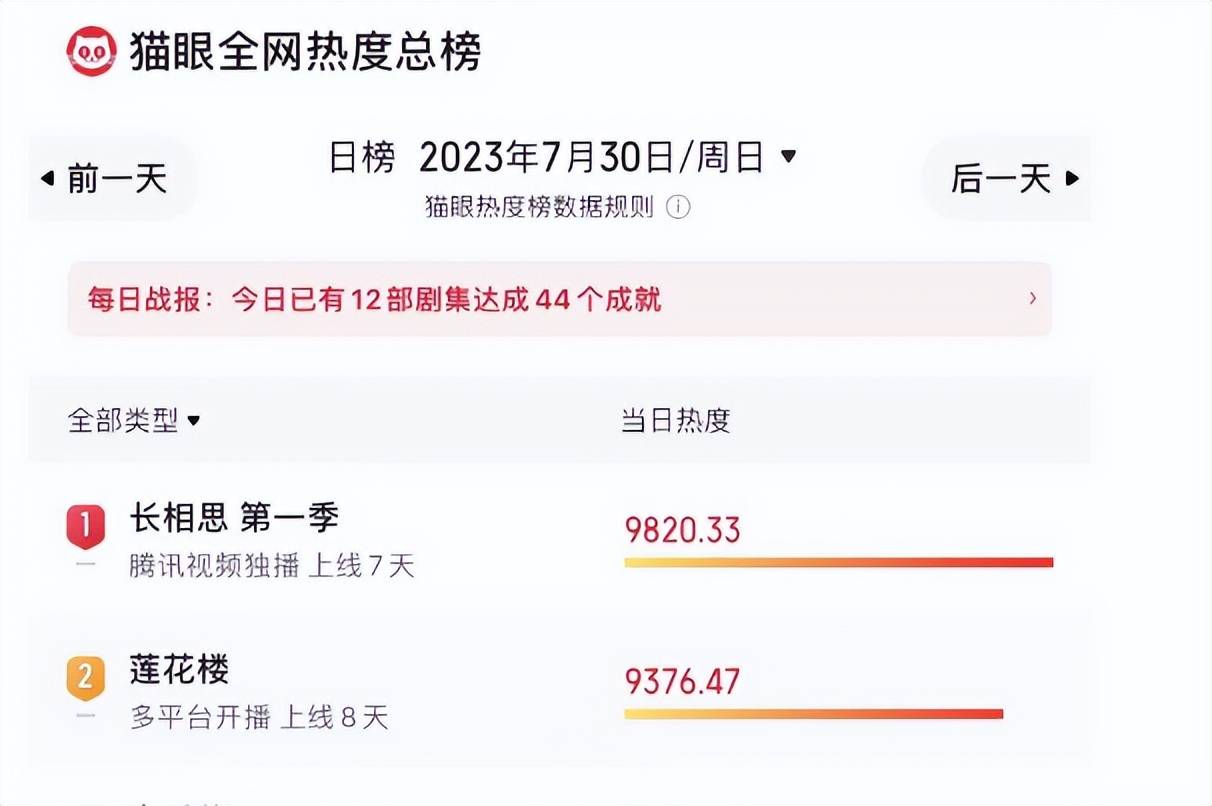Open the 每日战报 daily report banner

(559, 299)
